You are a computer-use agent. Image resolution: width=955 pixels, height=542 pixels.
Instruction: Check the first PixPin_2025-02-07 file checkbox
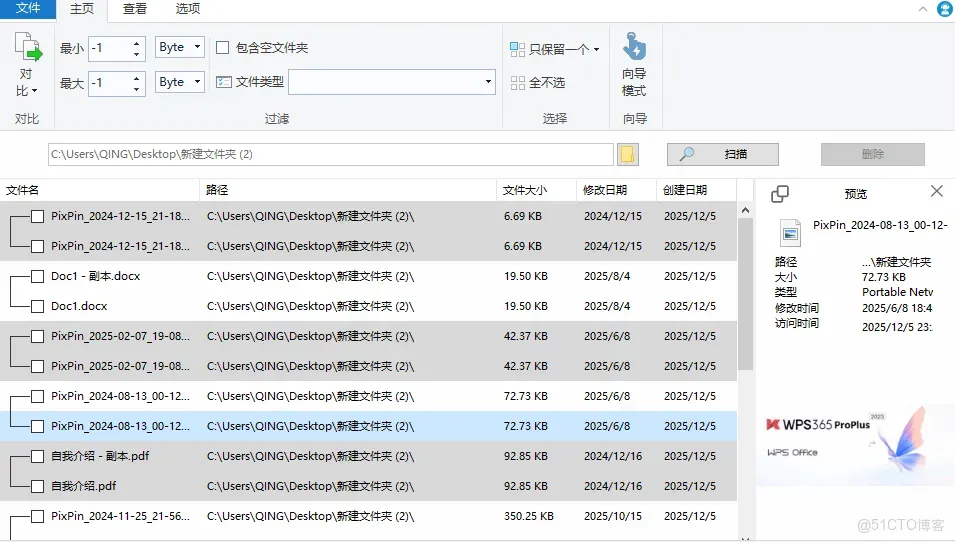point(37,336)
